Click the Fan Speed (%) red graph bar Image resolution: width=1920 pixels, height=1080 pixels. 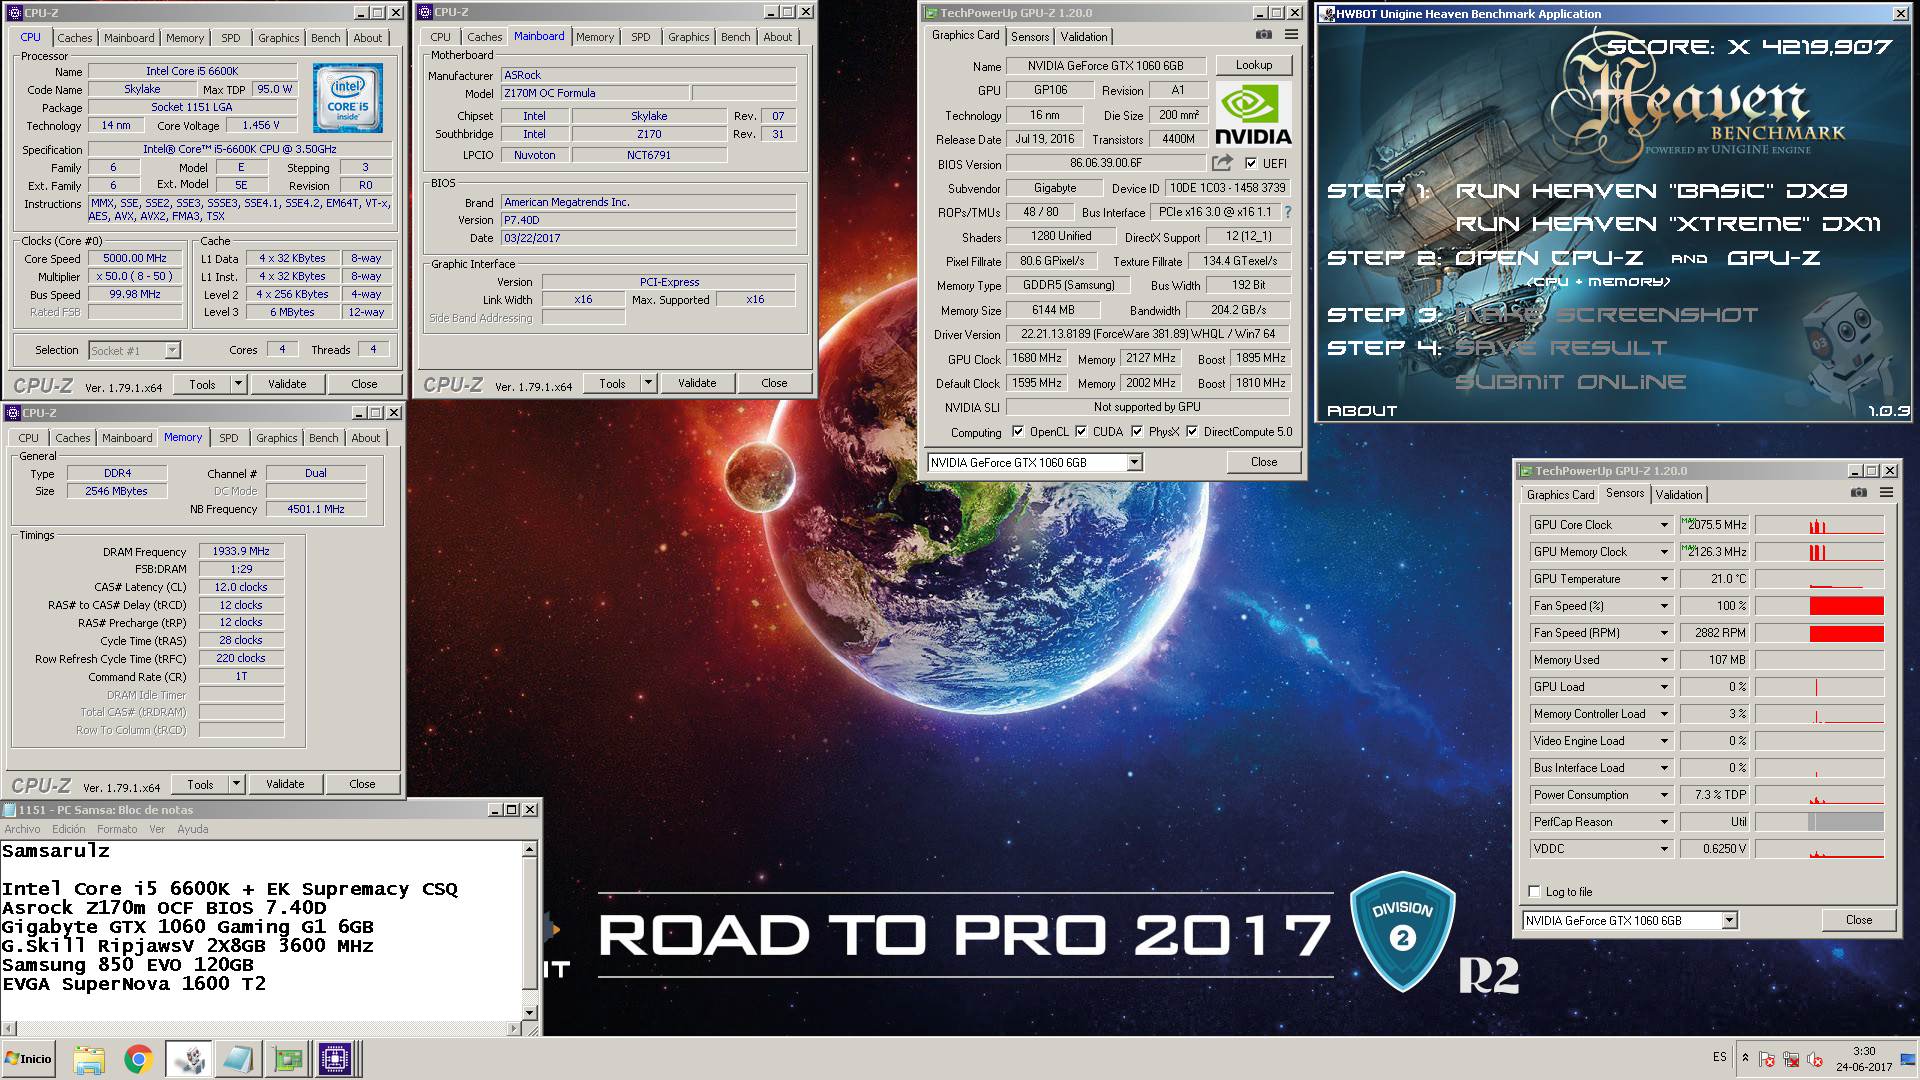click(1846, 606)
